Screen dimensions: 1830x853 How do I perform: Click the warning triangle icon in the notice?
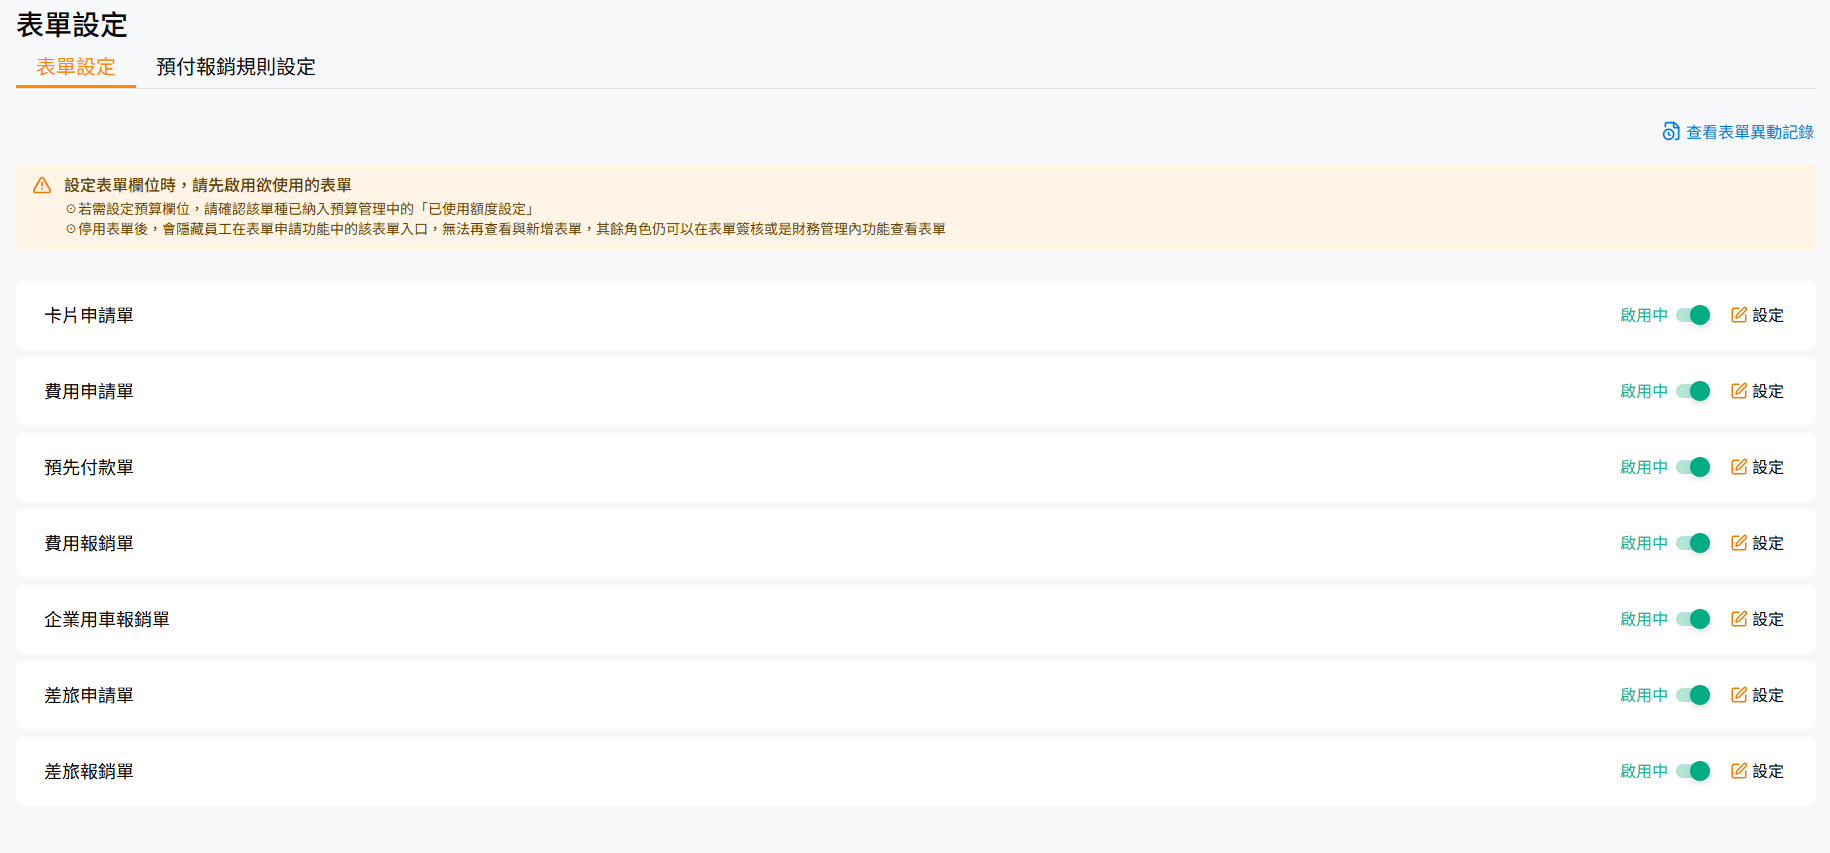[42, 186]
